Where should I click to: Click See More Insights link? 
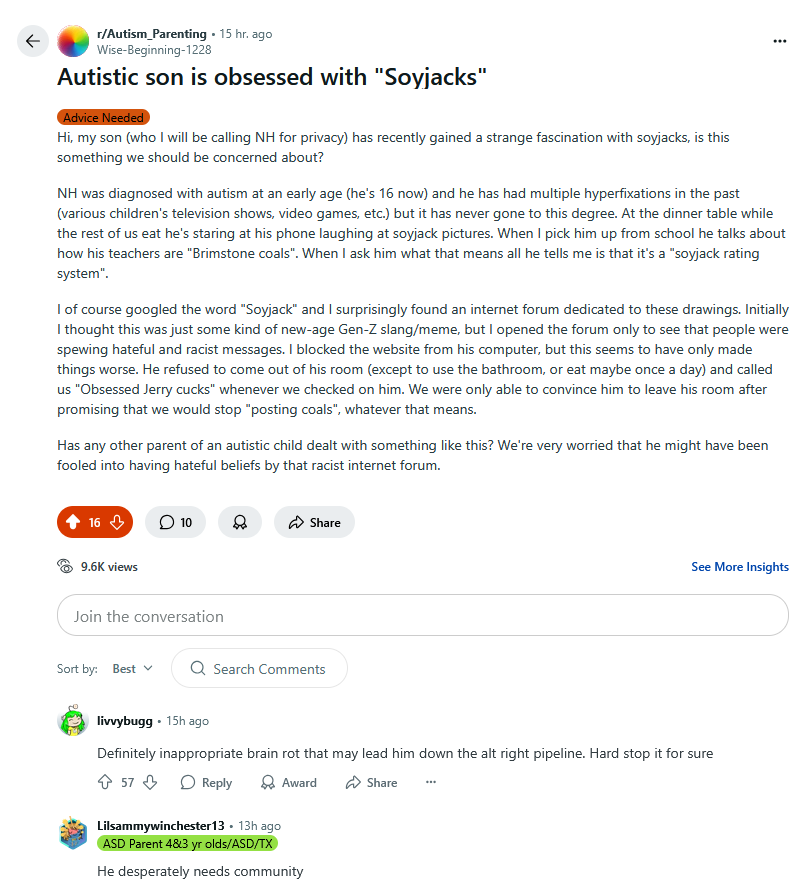click(x=739, y=567)
